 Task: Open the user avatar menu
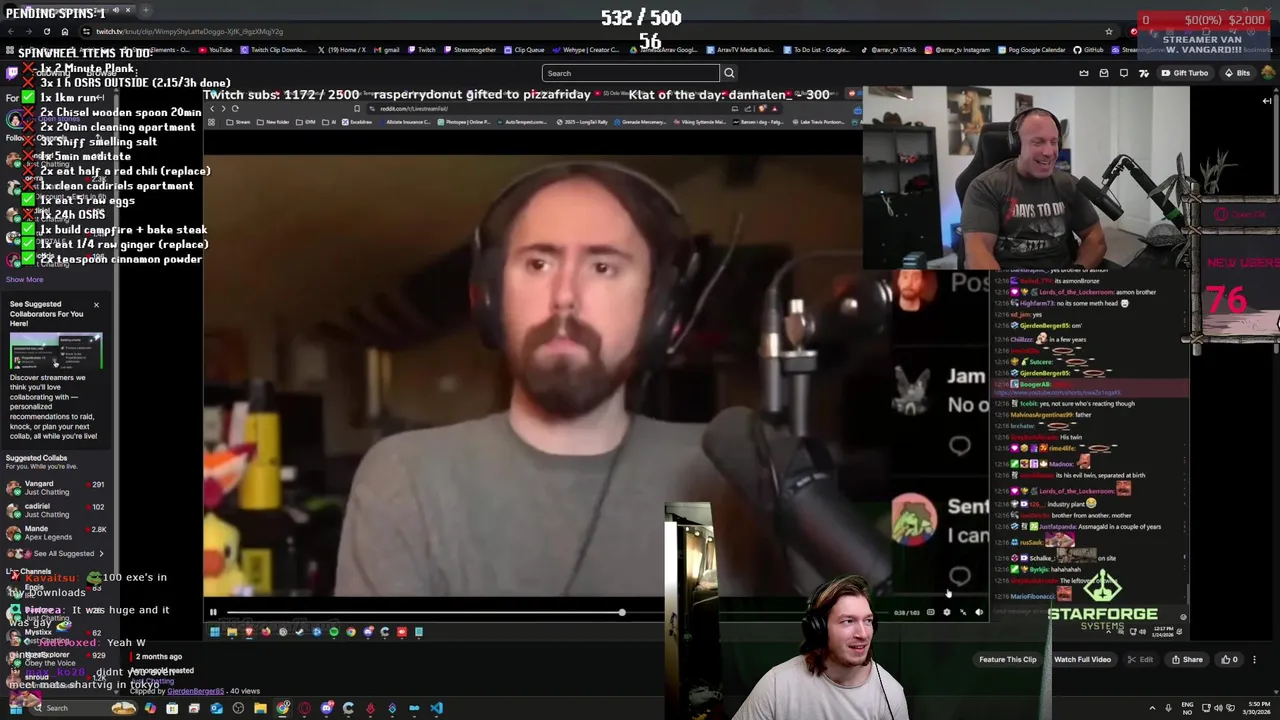point(1267,73)
